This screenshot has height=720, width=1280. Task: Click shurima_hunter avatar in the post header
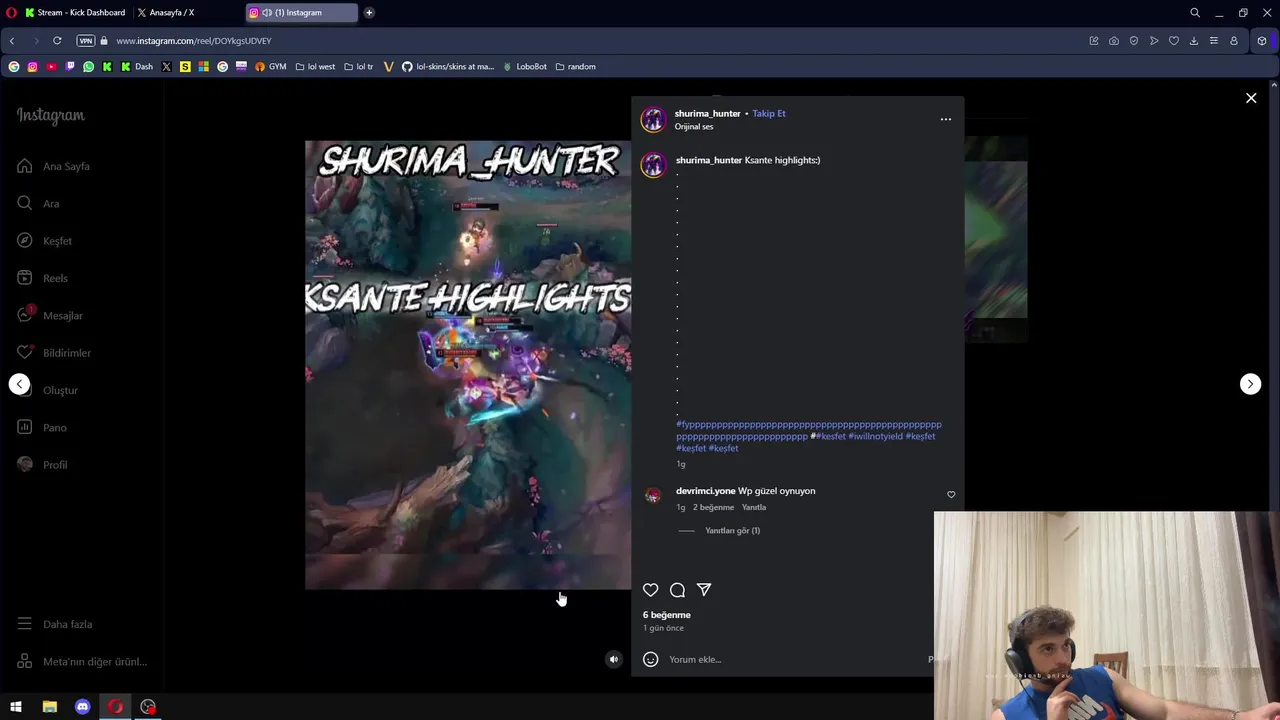pyautogui.click(x=653, y=119)
